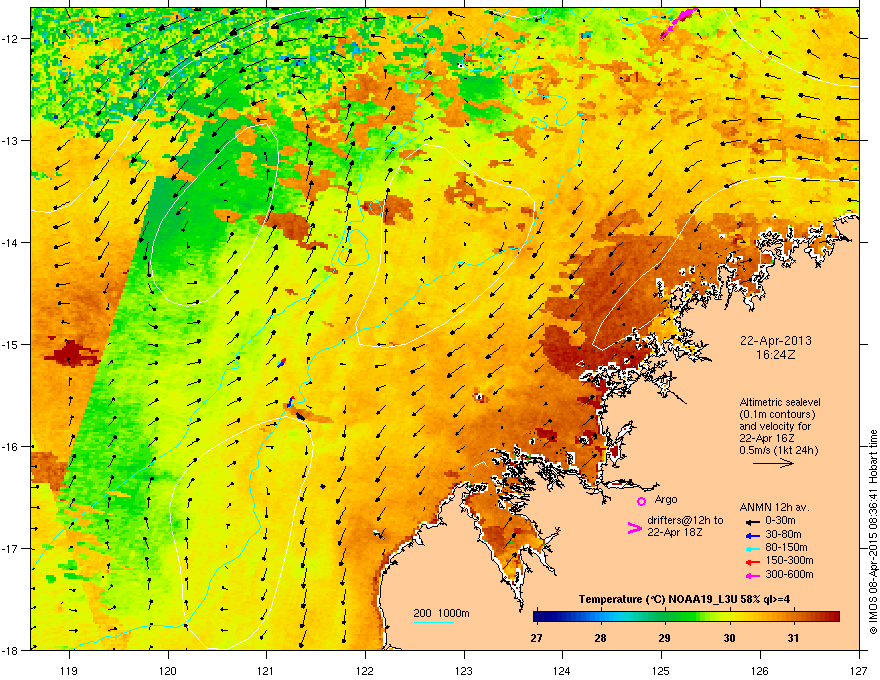The height and width of the screenshot is (680, 880).
Task: Click the magenta Argo circle symbol in legend
Action: pyautogui.click(x=641, y=501)
